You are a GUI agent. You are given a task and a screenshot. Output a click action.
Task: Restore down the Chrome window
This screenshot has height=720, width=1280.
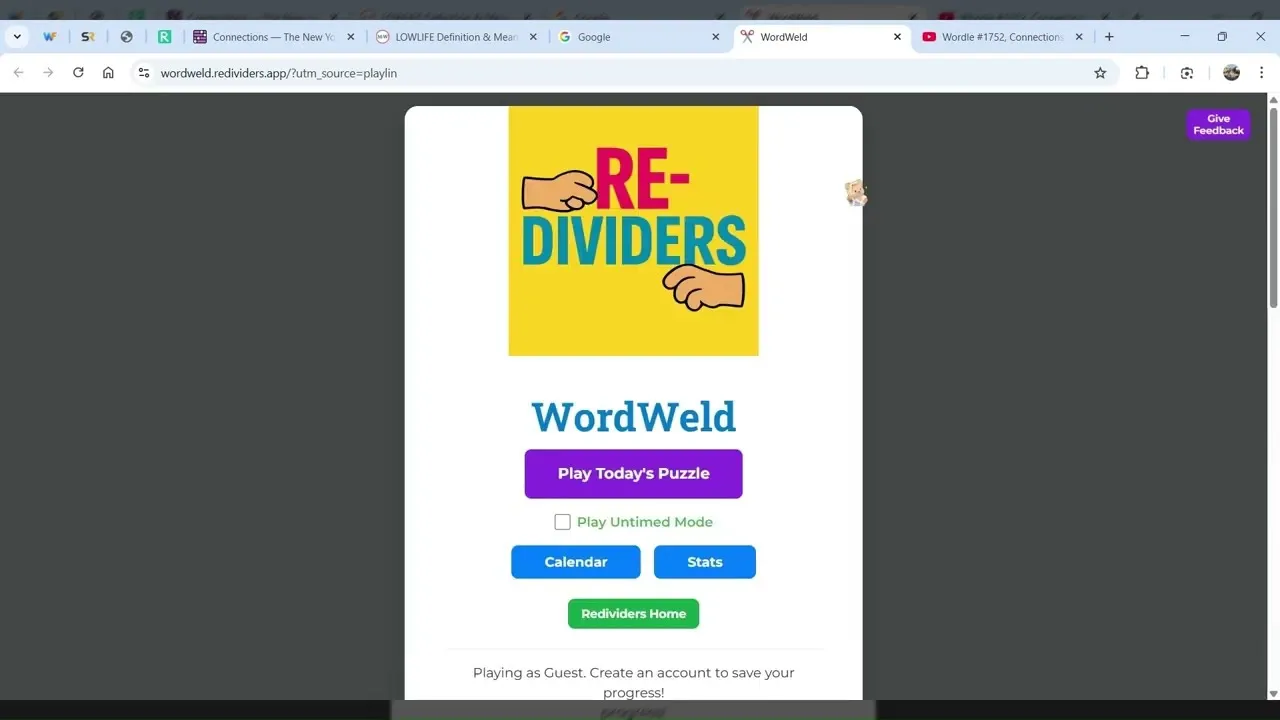pyautogui.click(x=1222, y=37)
